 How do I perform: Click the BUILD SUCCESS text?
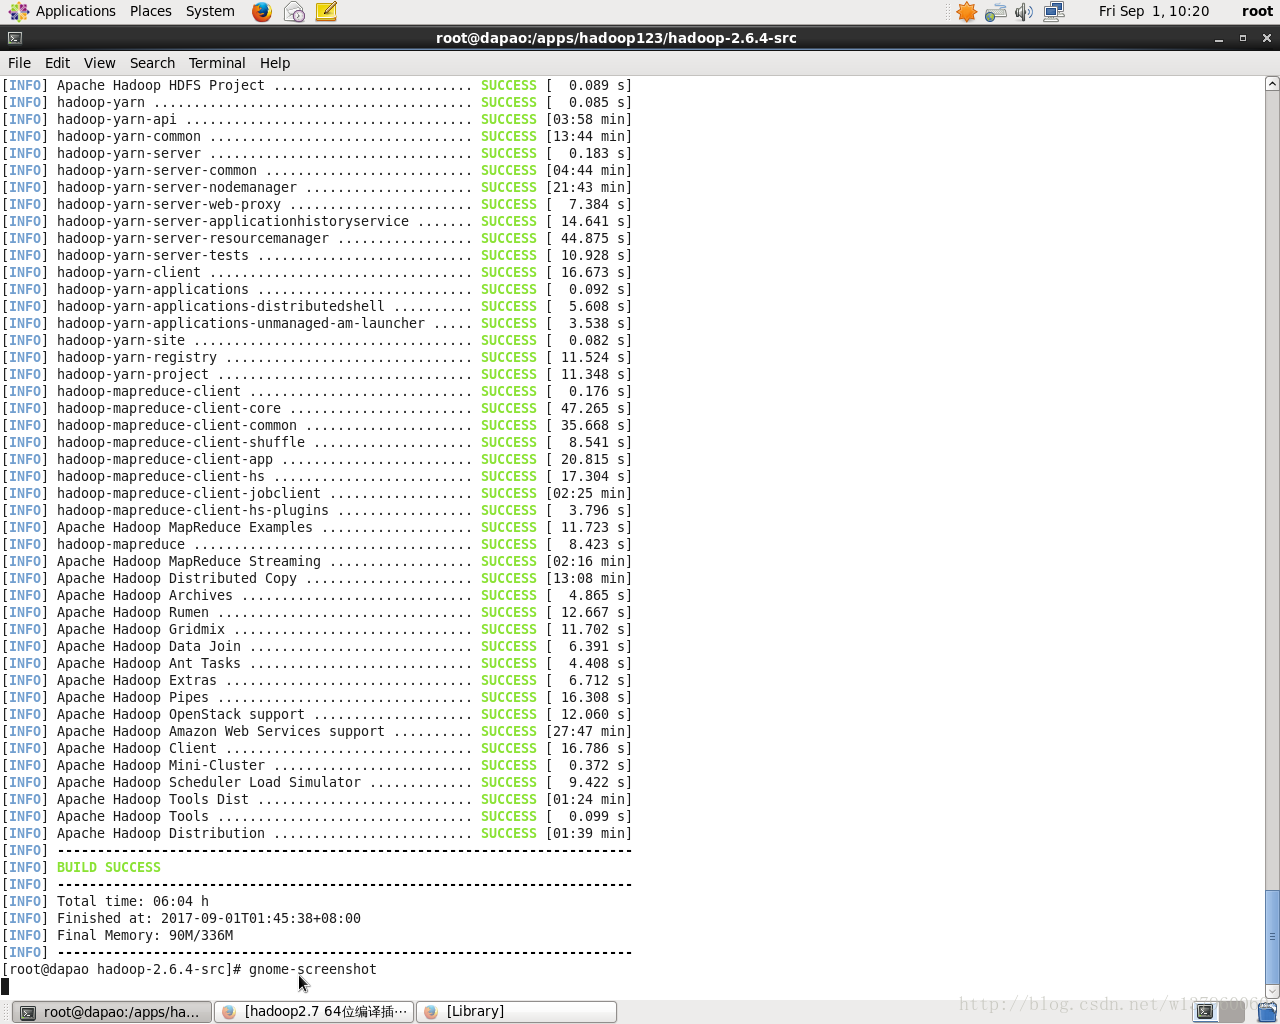(x=109, y=867)
